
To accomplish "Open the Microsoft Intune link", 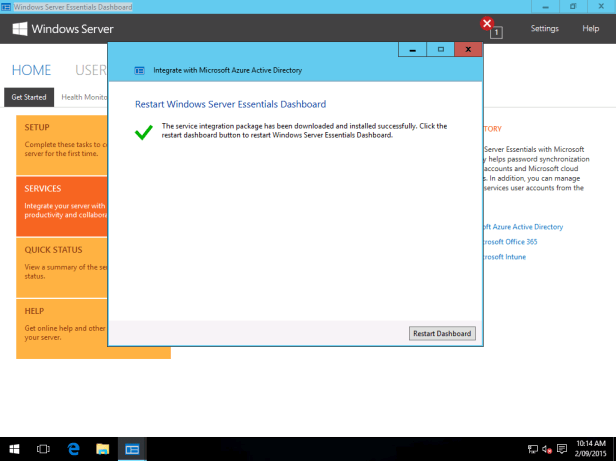I will click(x=506, y=257).
